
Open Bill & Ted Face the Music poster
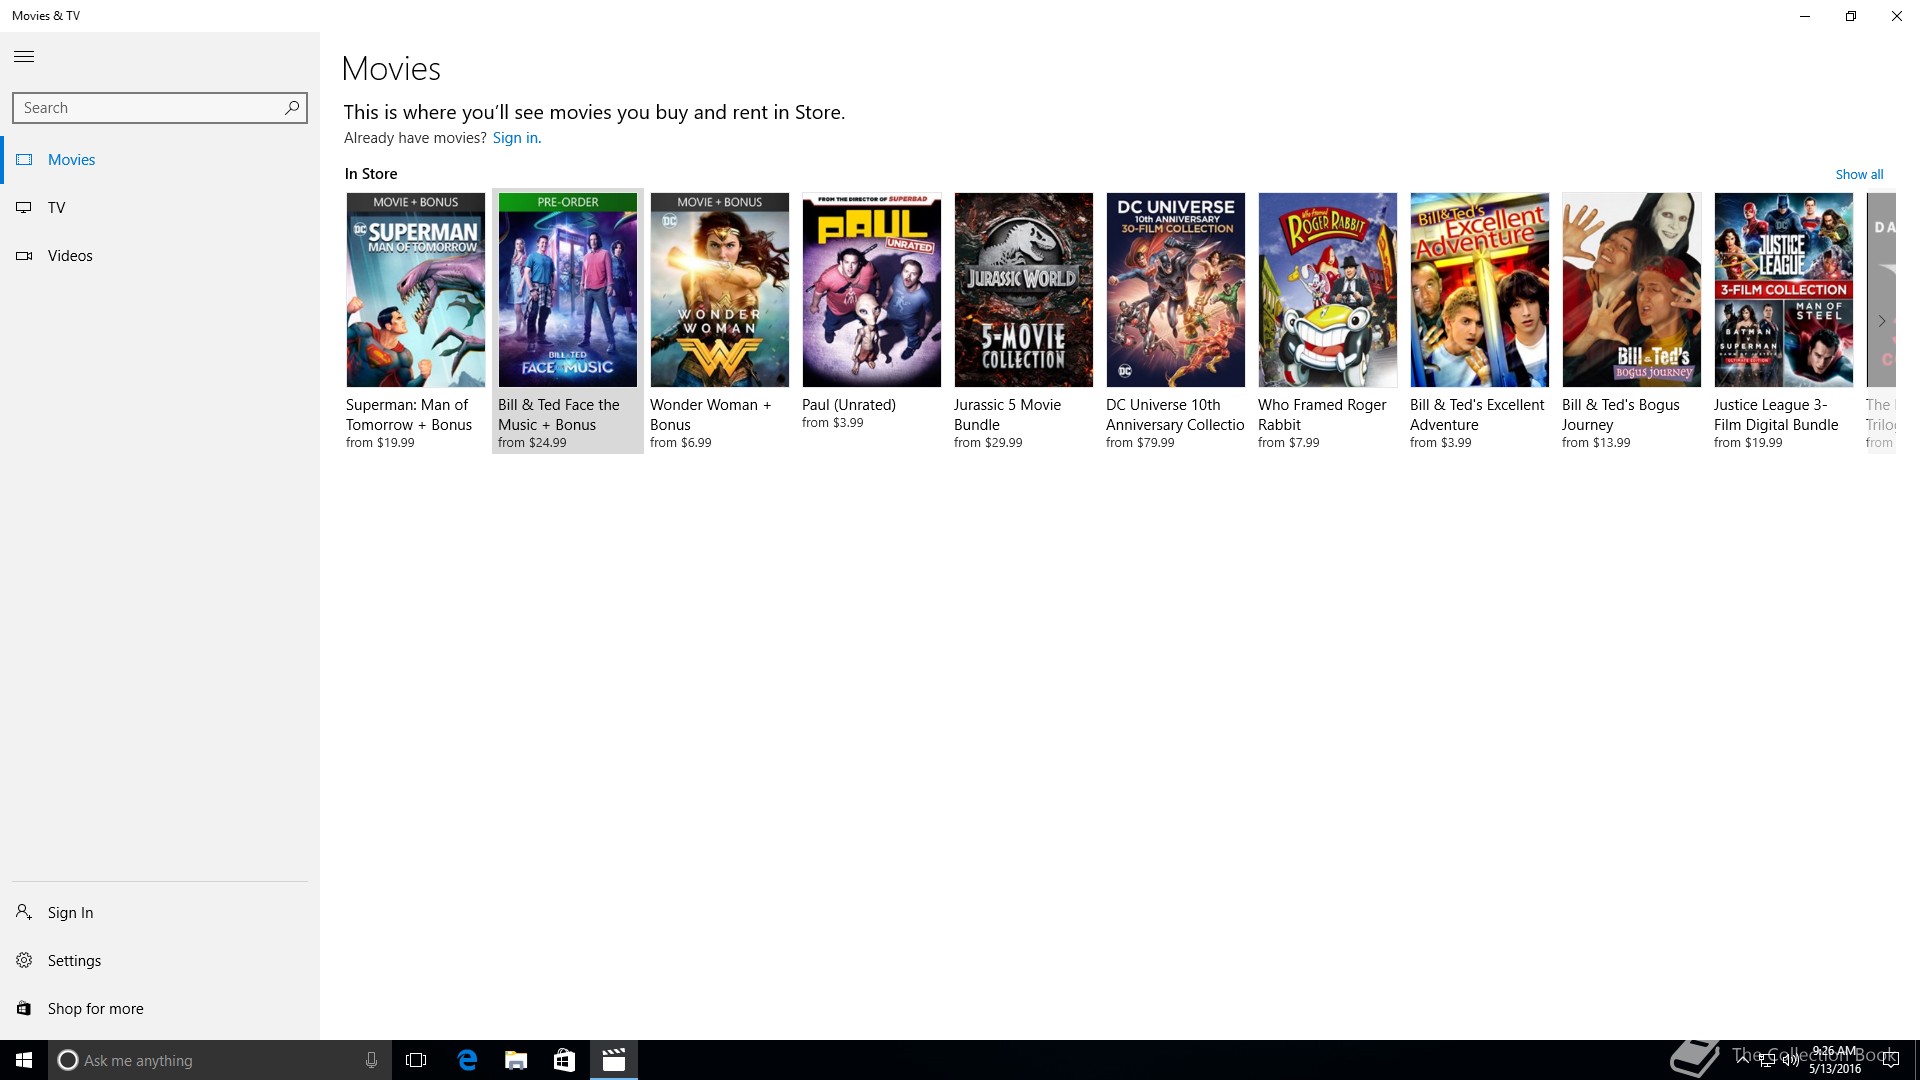tap(568, 290)
